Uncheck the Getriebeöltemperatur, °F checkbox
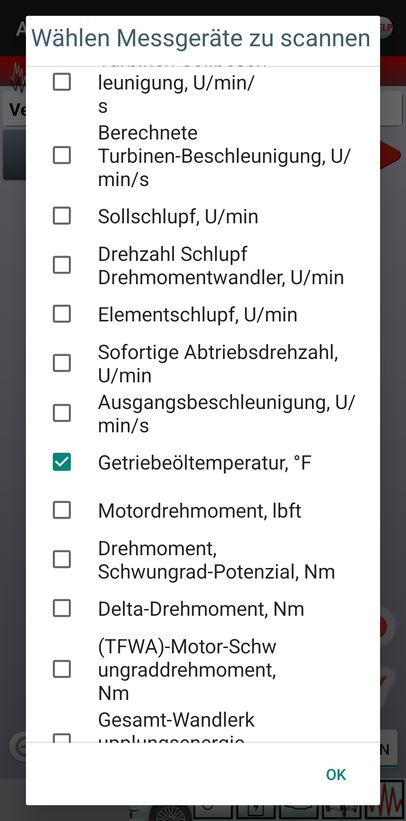406x821 pixels. [62, 462]
